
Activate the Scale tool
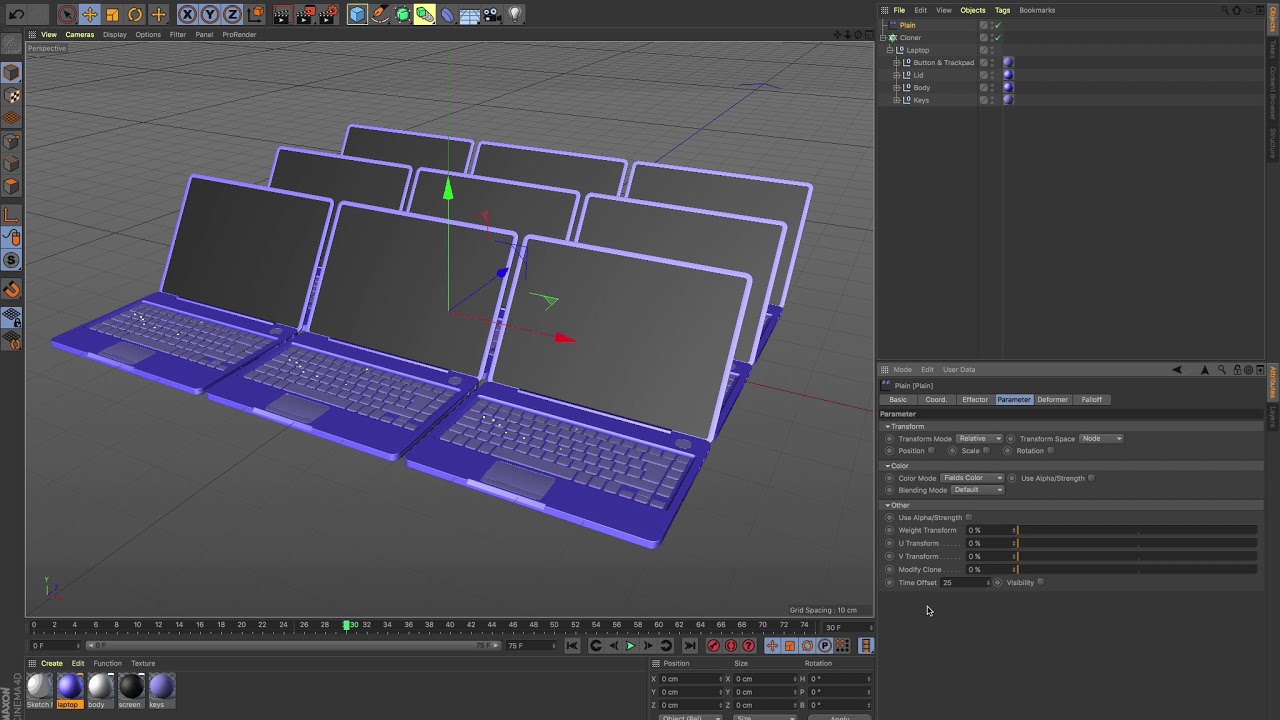coord(112,14)
